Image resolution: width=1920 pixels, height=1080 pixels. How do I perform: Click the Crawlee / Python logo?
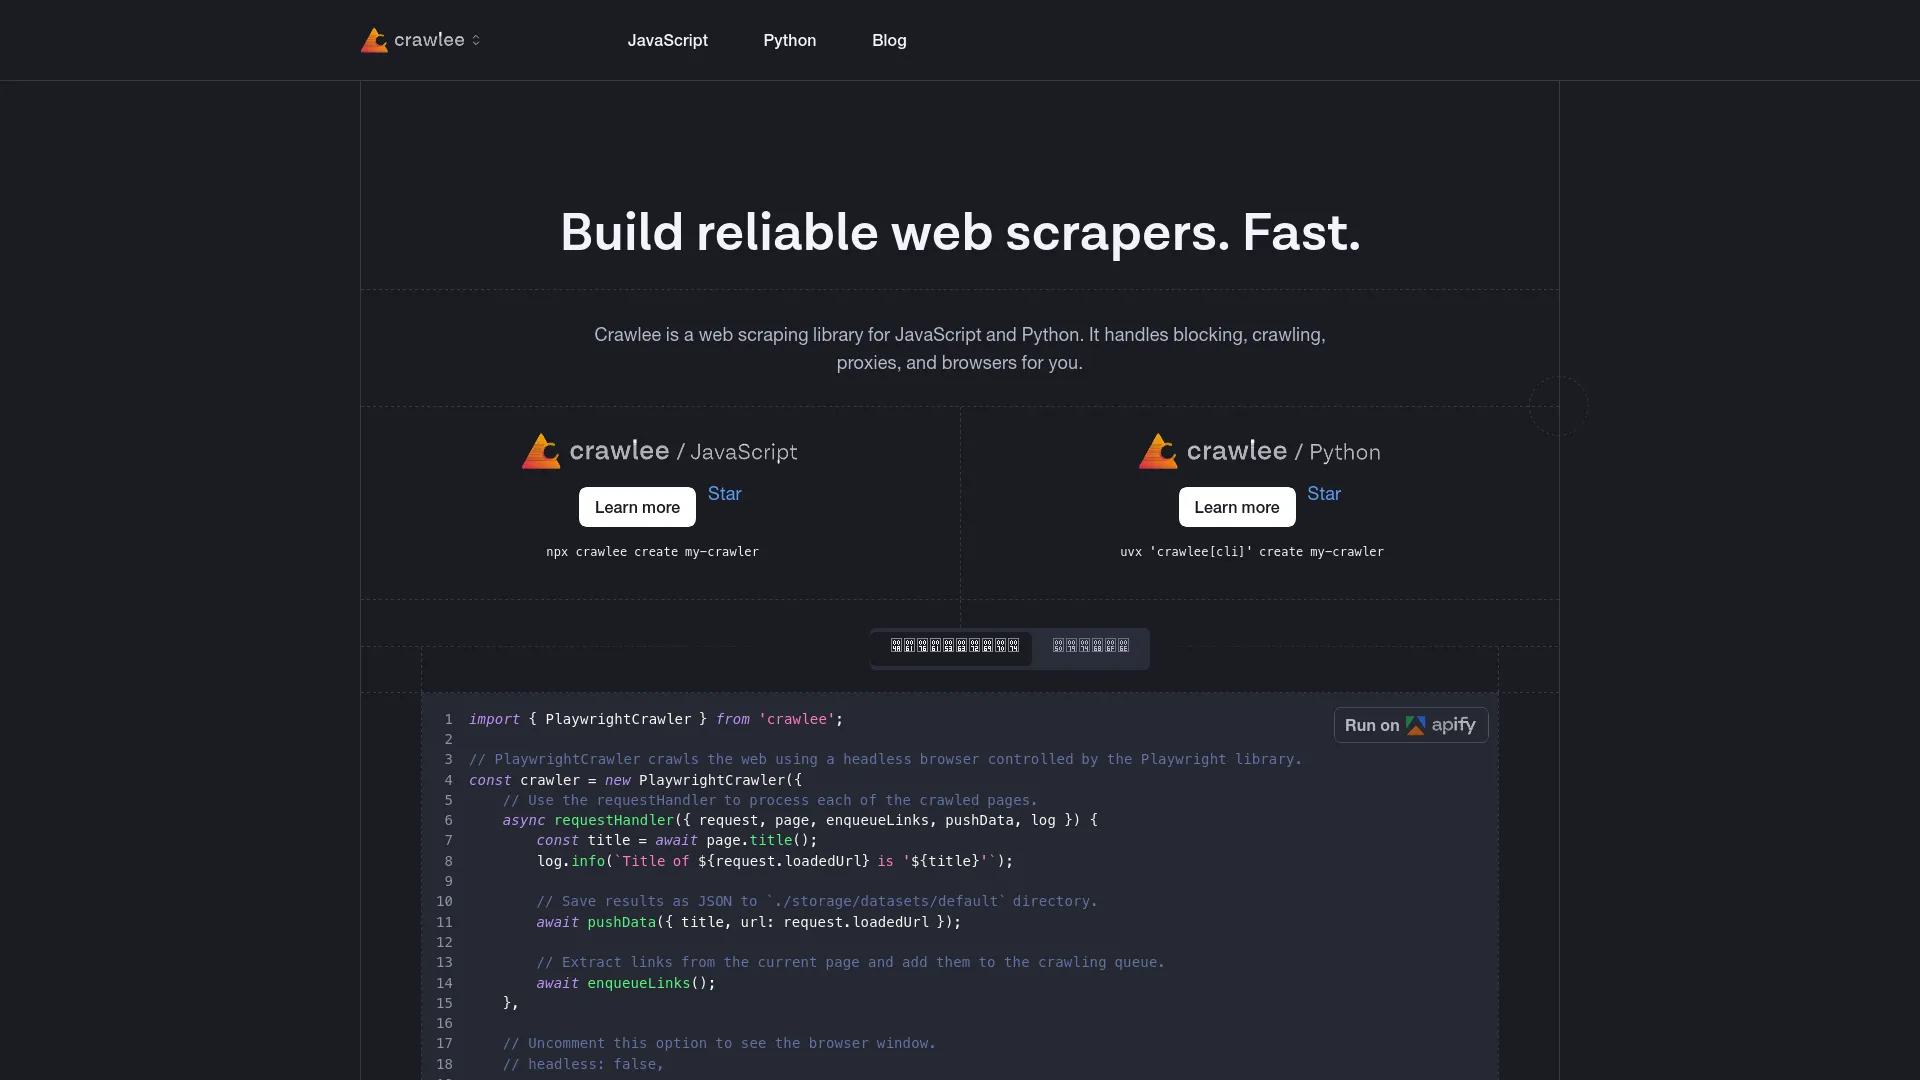(1259, 451)
